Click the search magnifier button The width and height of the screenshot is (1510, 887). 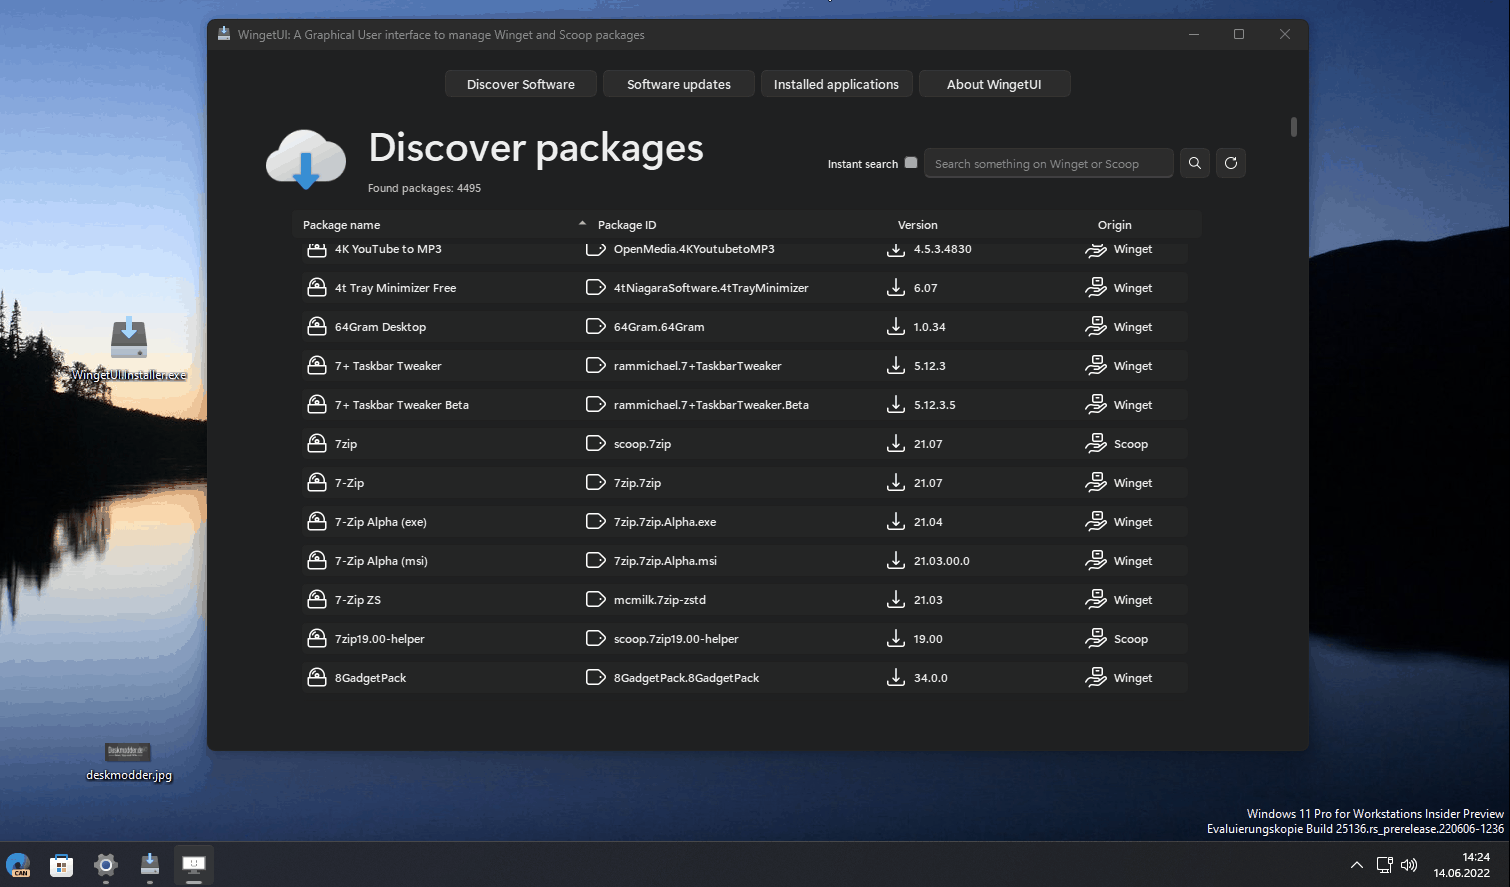point(1194,163)
